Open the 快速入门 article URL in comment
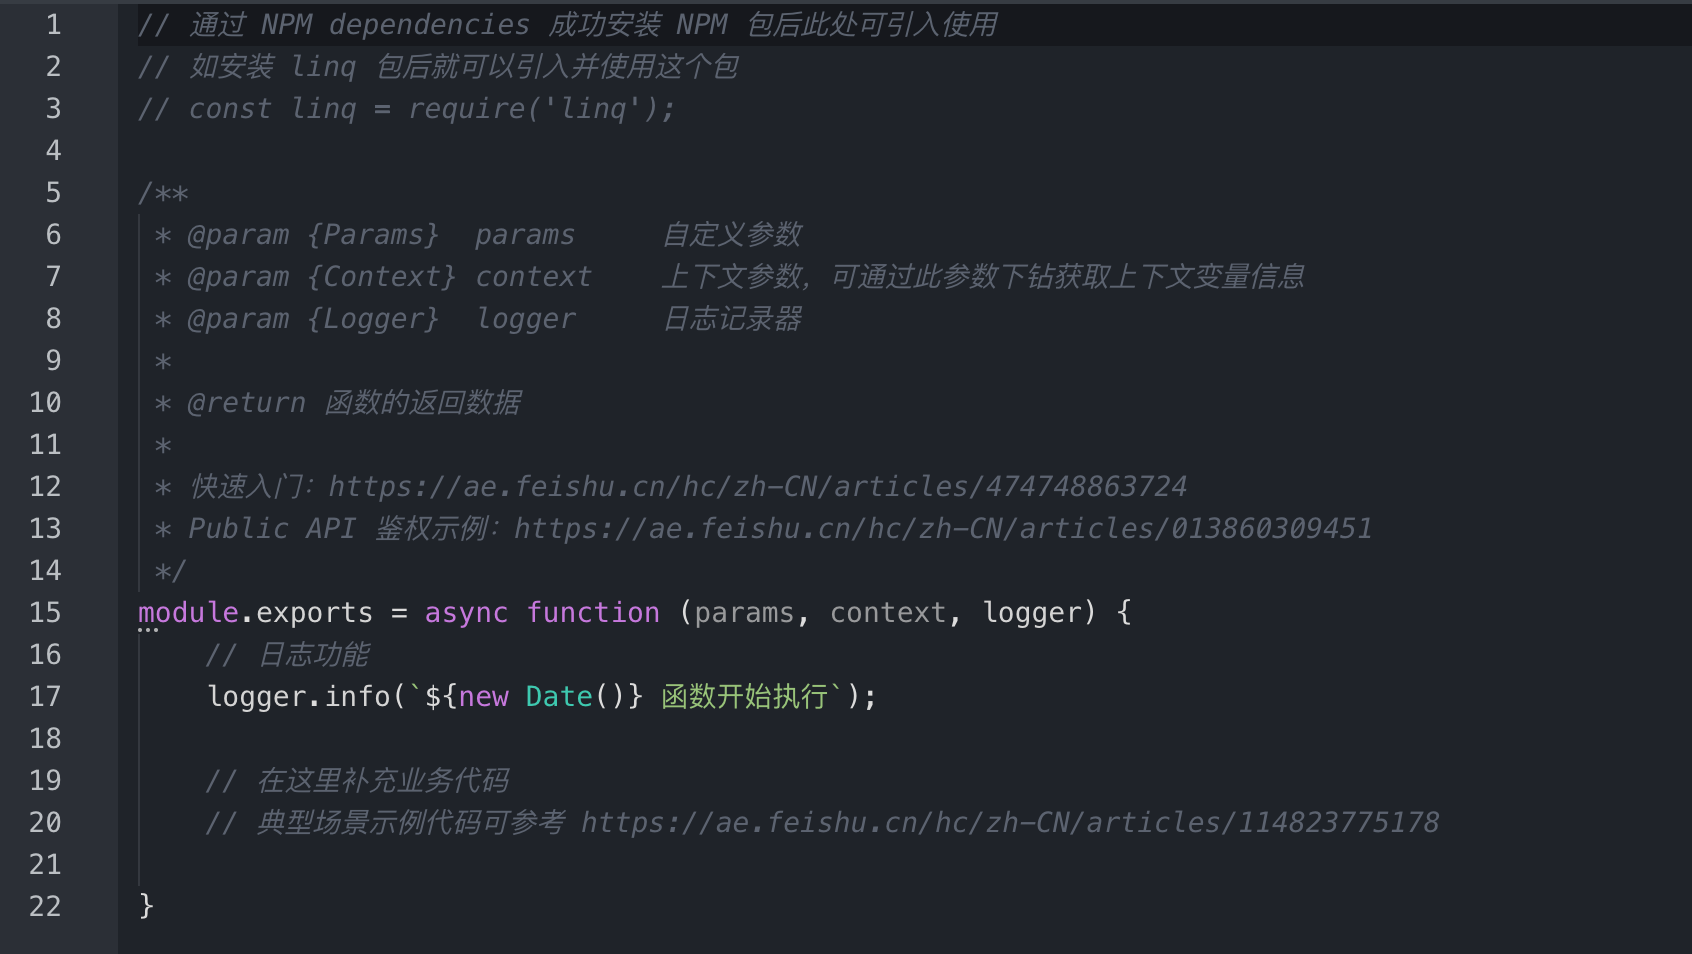Viewport: 1692px width, 954px height. (x=757, y=486)
